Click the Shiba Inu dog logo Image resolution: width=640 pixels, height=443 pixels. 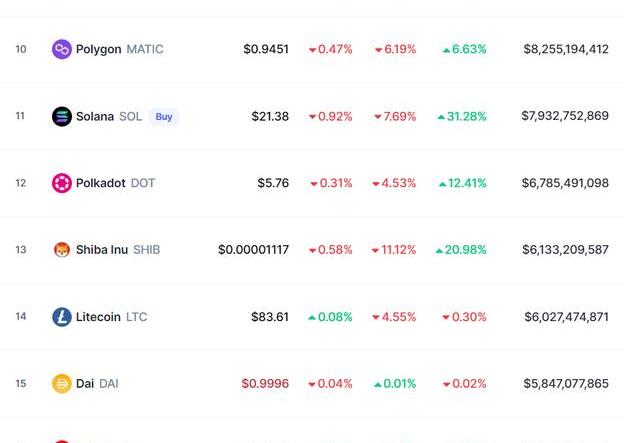point(62,249)
